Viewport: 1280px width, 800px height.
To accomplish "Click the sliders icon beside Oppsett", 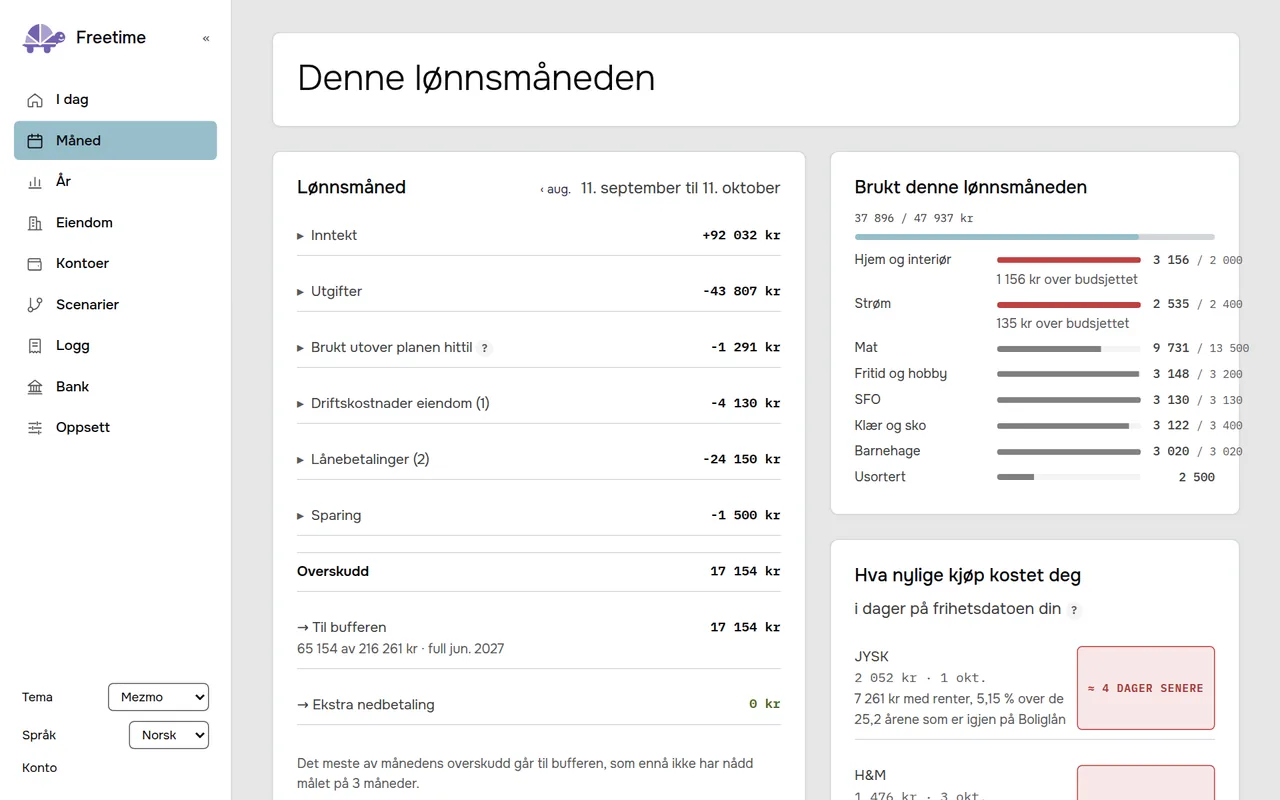I will pyautogui.click(x=35, y=428).
